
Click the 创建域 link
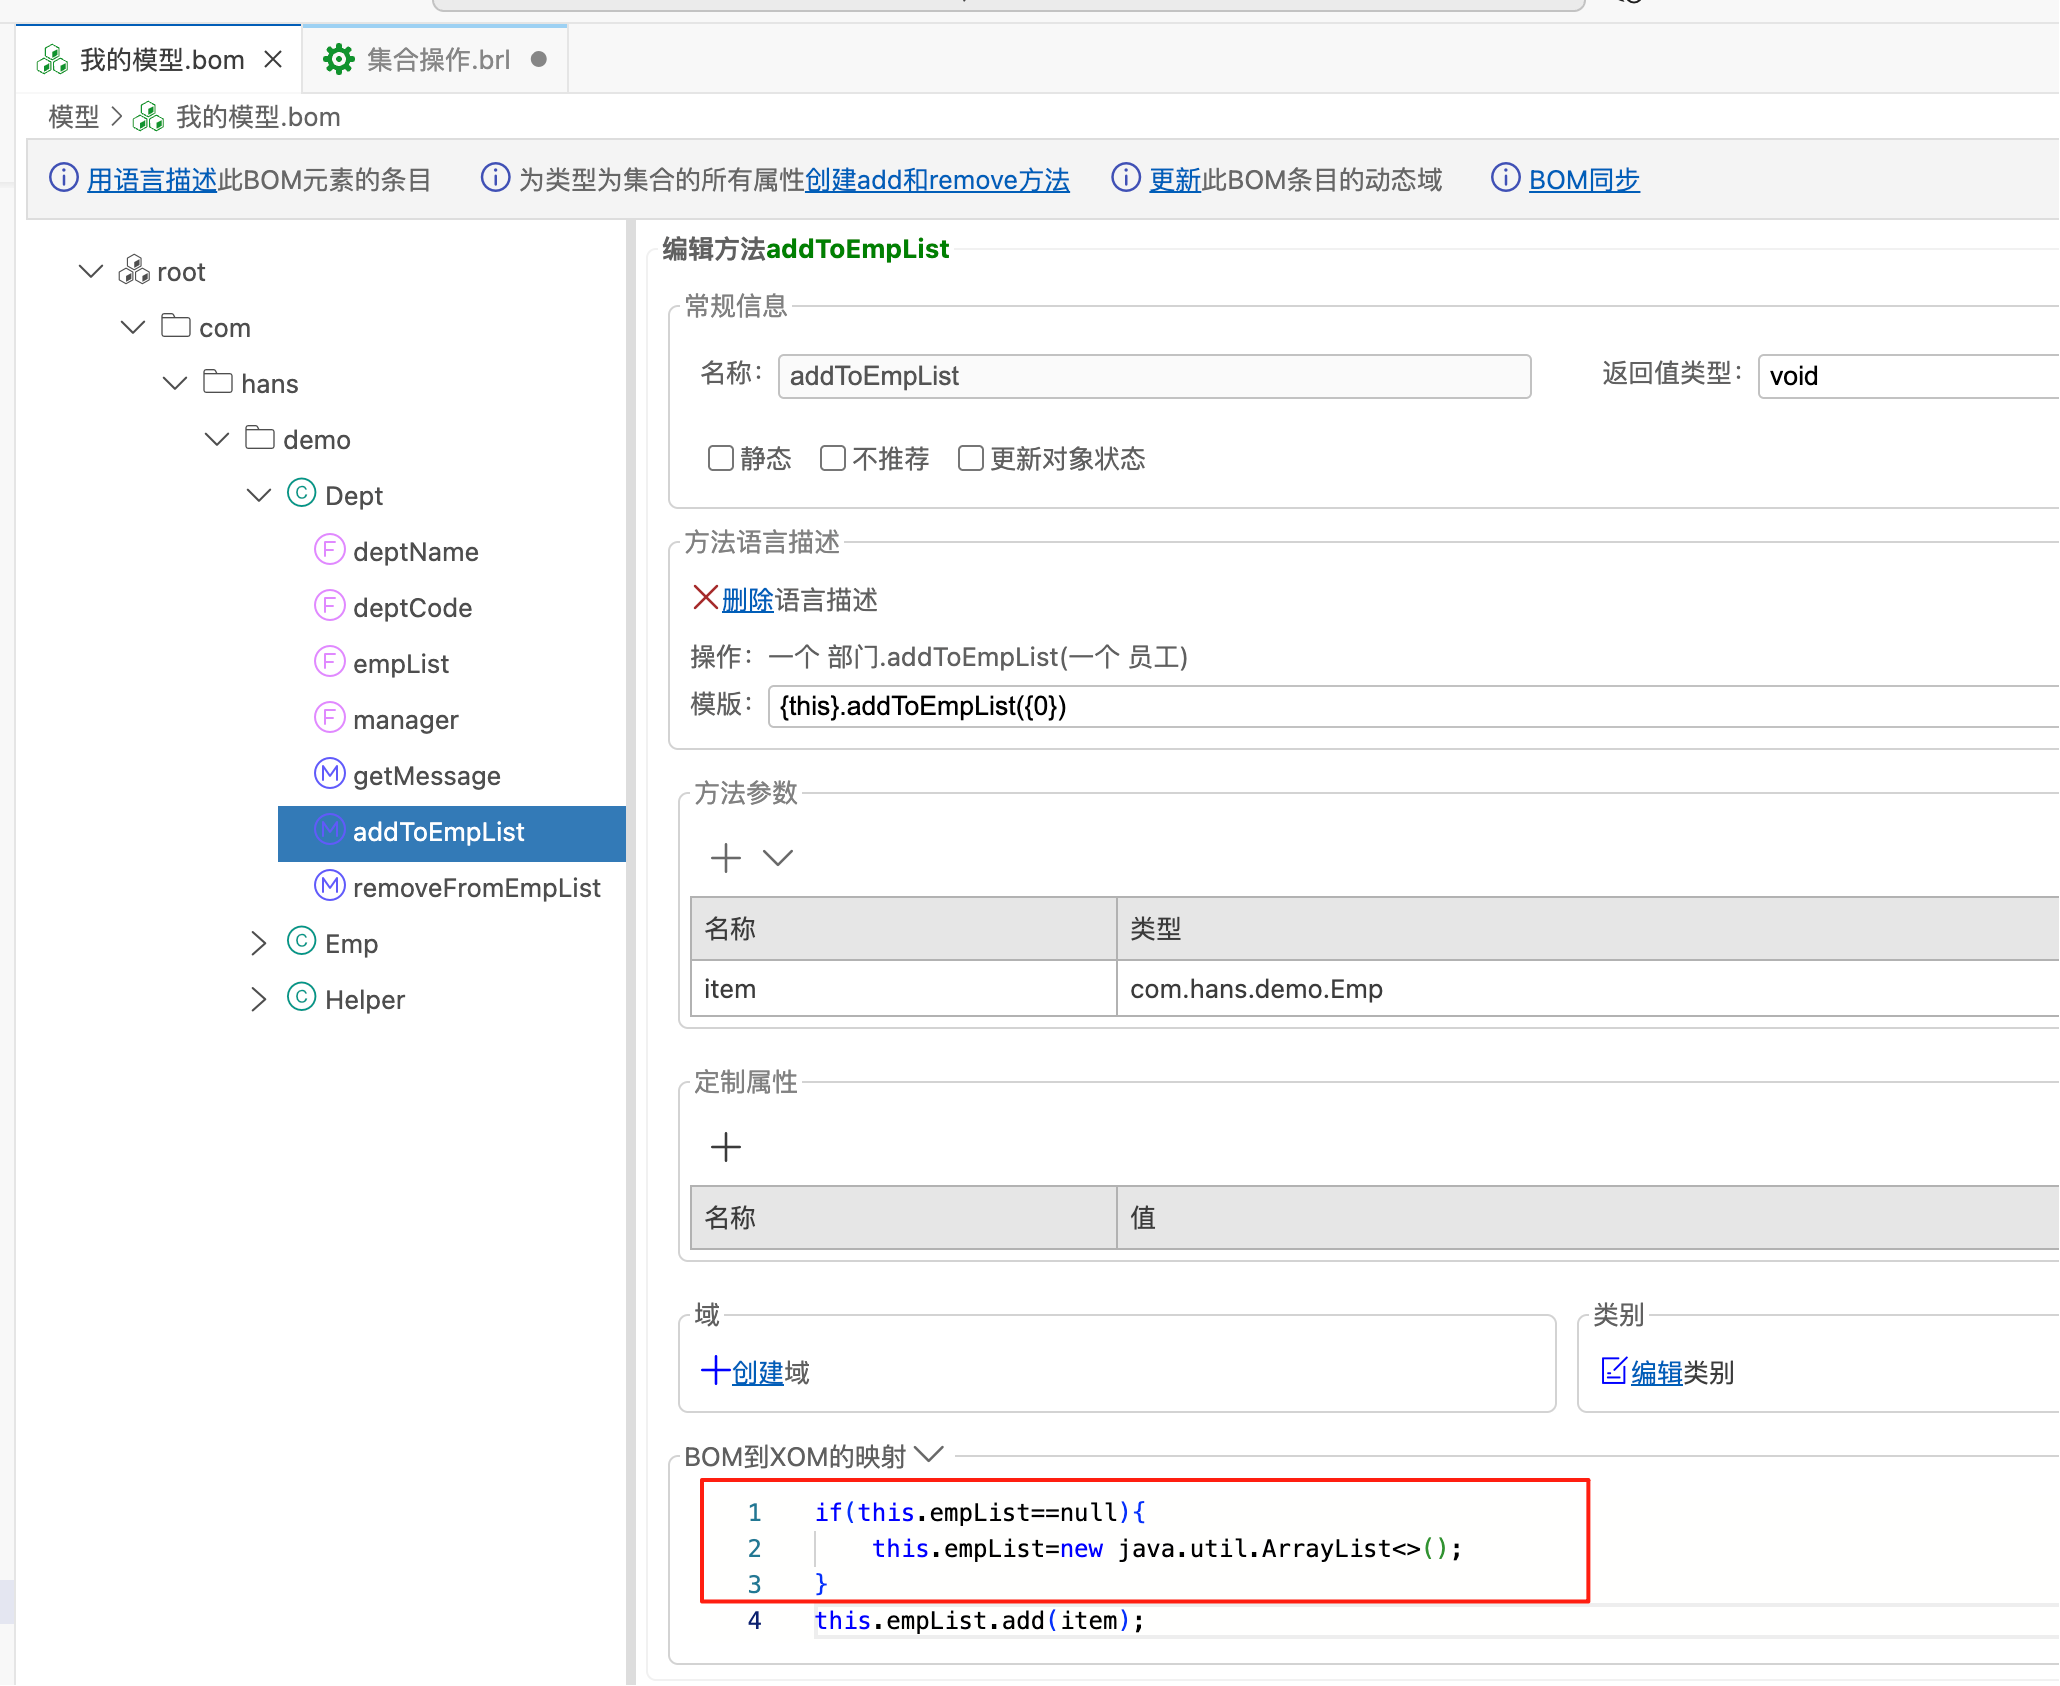click(757, 1372)
